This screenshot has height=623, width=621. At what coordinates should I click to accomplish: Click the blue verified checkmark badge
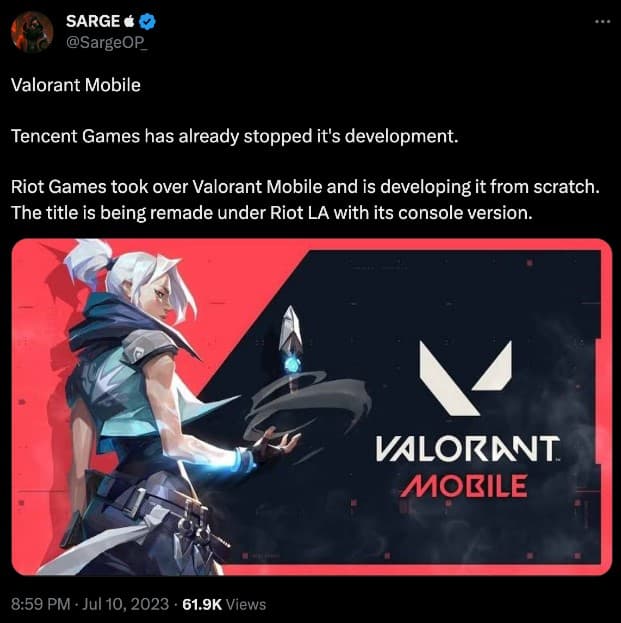pos(147,21)
